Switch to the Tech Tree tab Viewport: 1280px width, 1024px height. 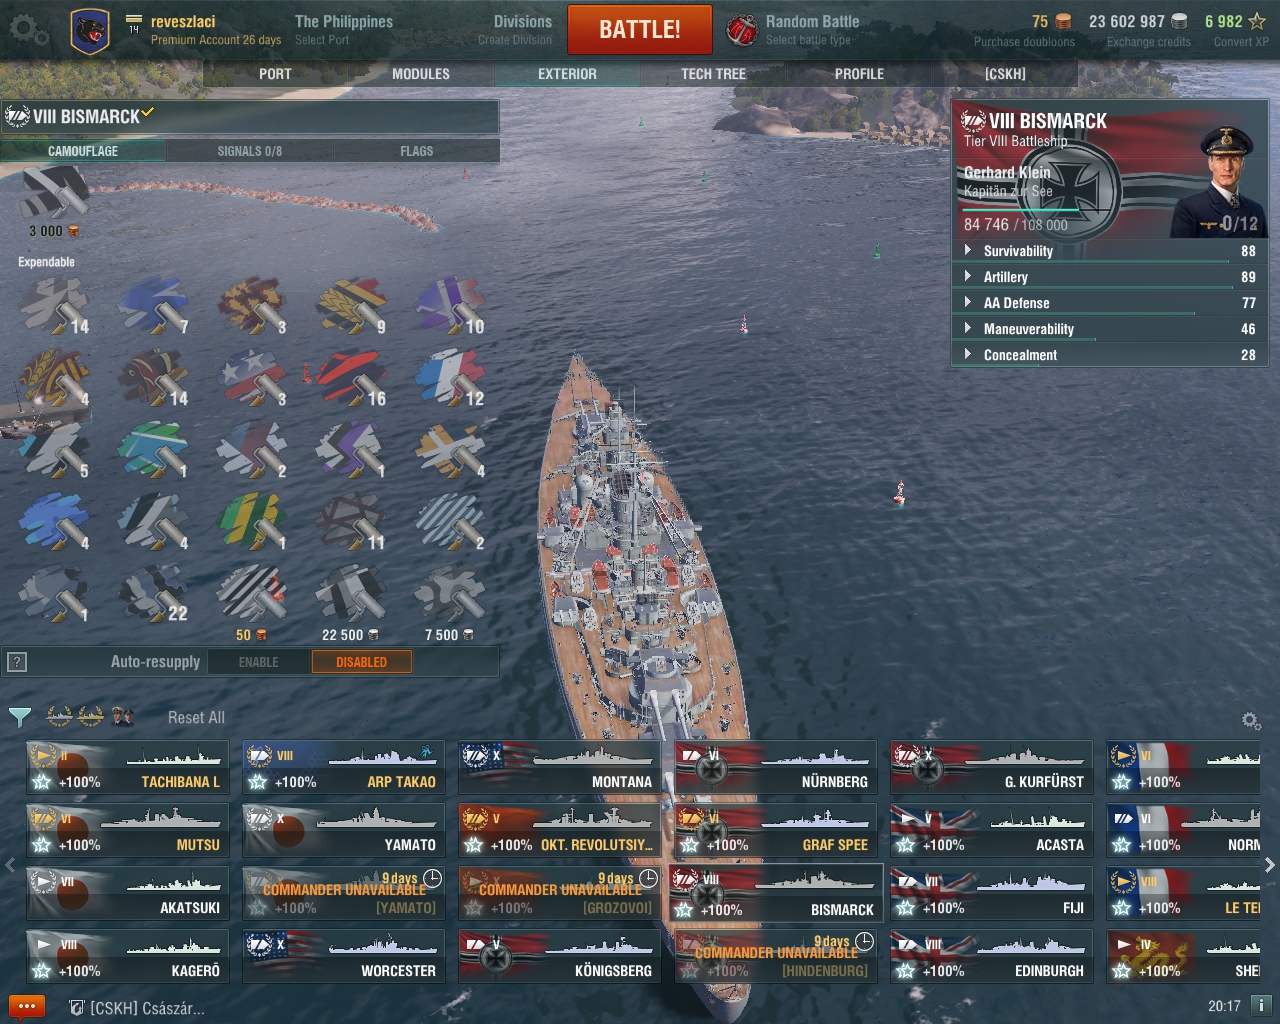click(x=713, y=74)
